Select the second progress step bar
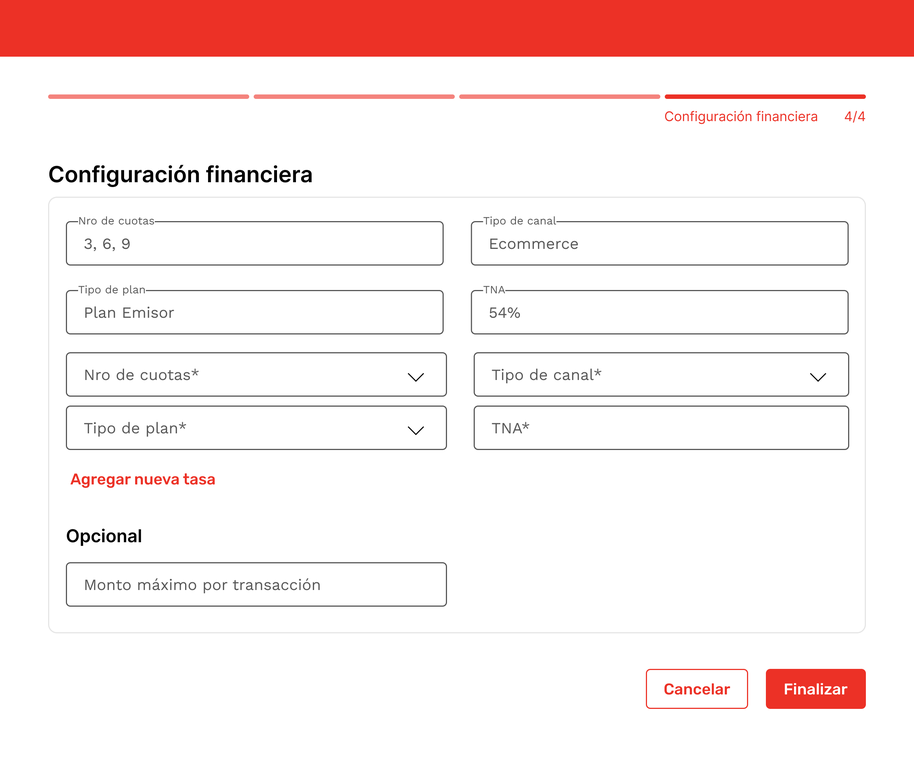This screenshot has width=914, height=757. click(x=354, y=97)
